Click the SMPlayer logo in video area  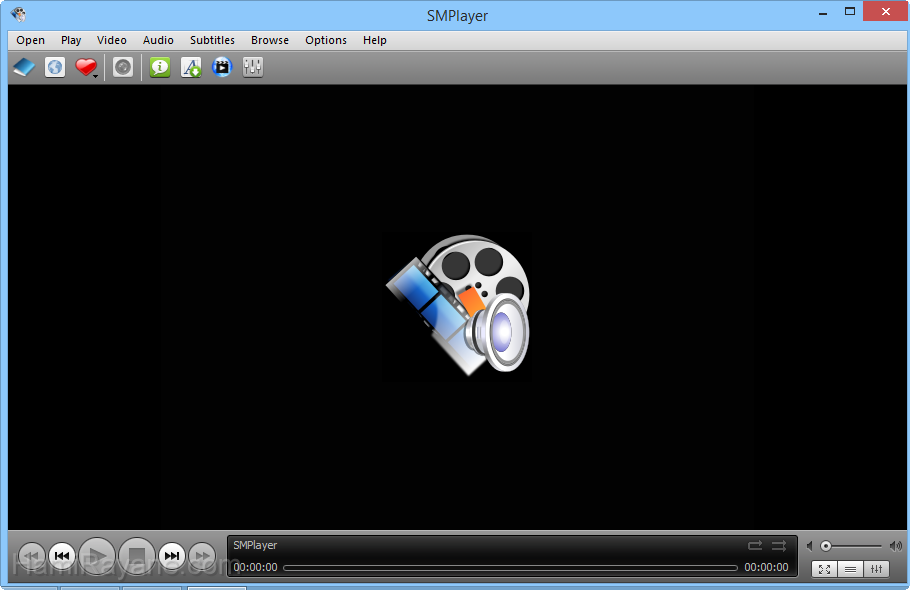click(x=458, y=305)
